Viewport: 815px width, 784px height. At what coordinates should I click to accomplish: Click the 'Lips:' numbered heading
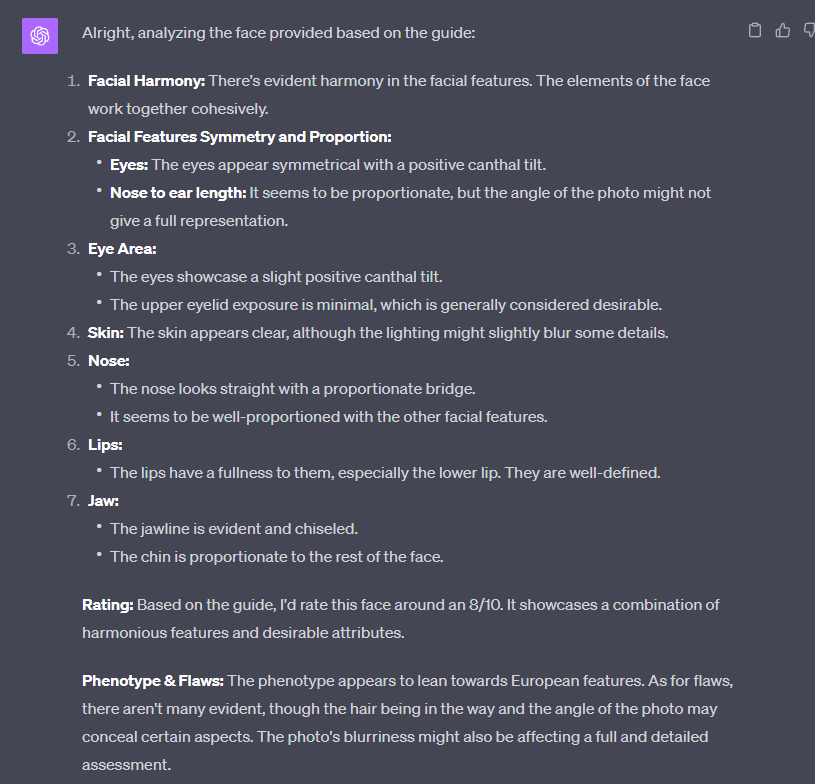pos(105,444)
